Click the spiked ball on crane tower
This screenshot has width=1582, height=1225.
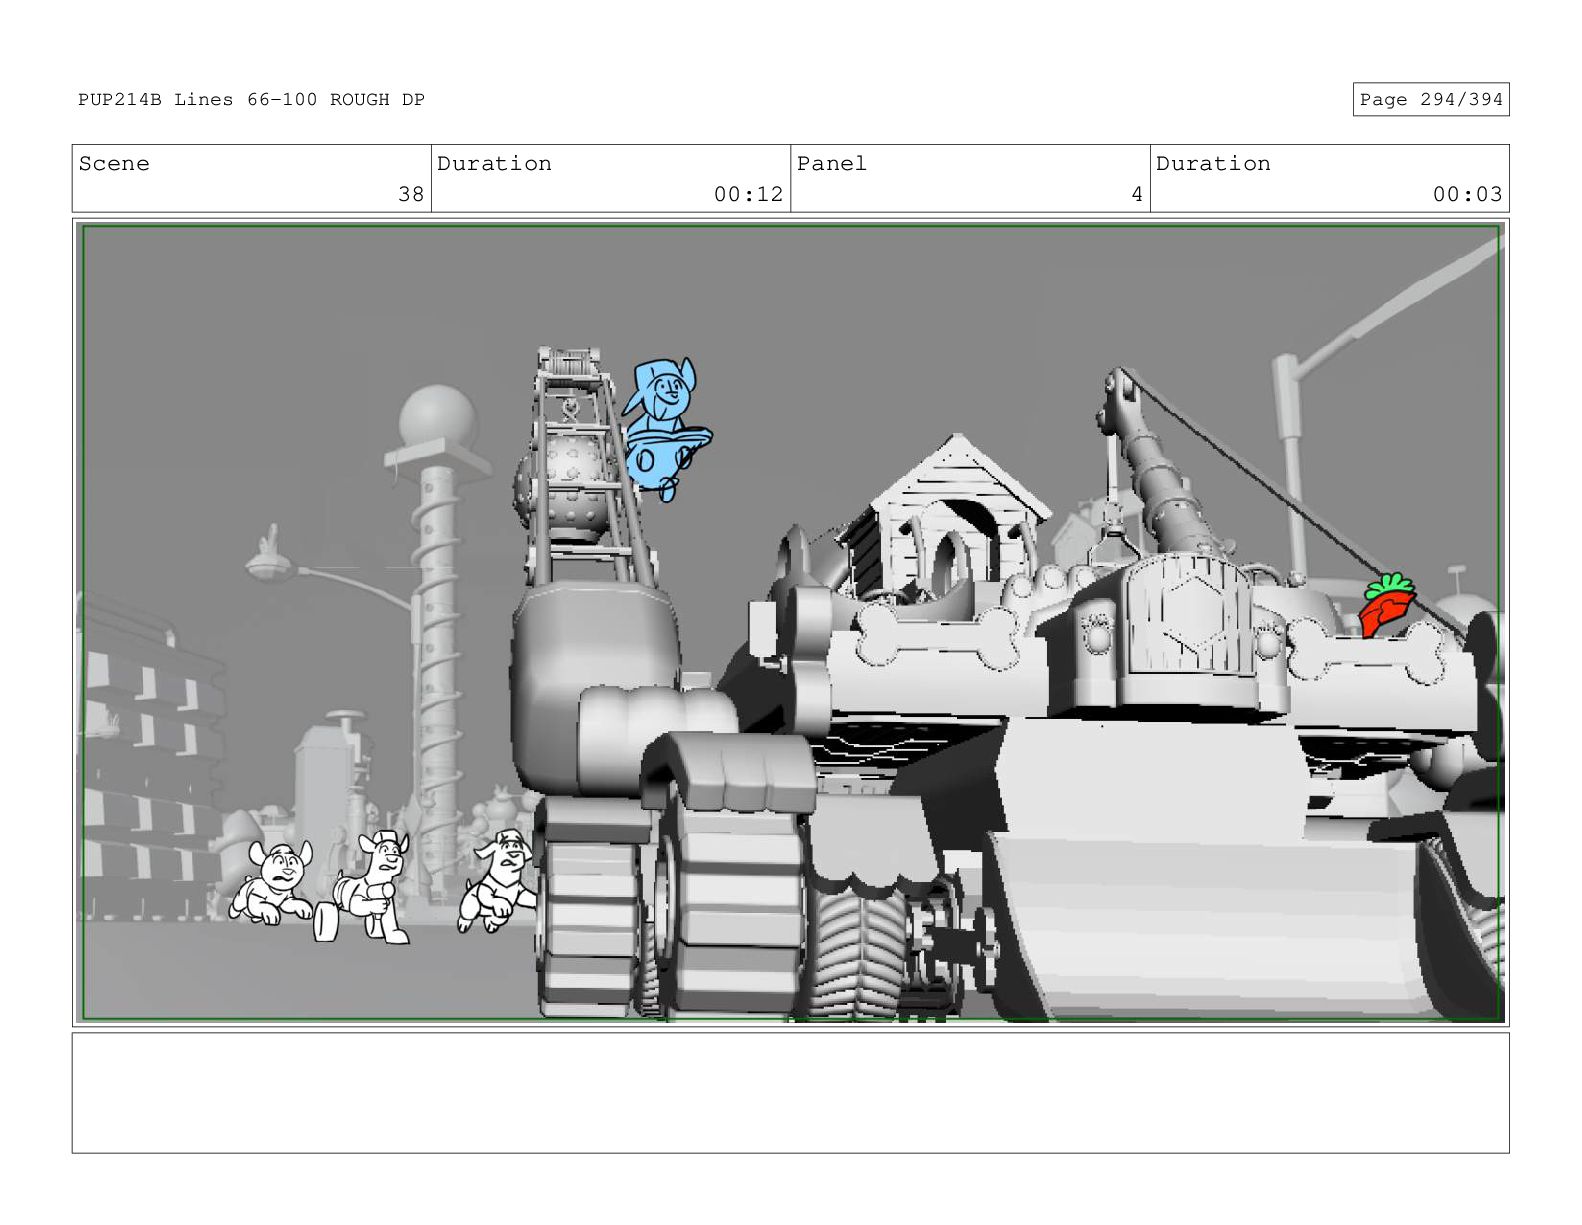coord(565,485)
